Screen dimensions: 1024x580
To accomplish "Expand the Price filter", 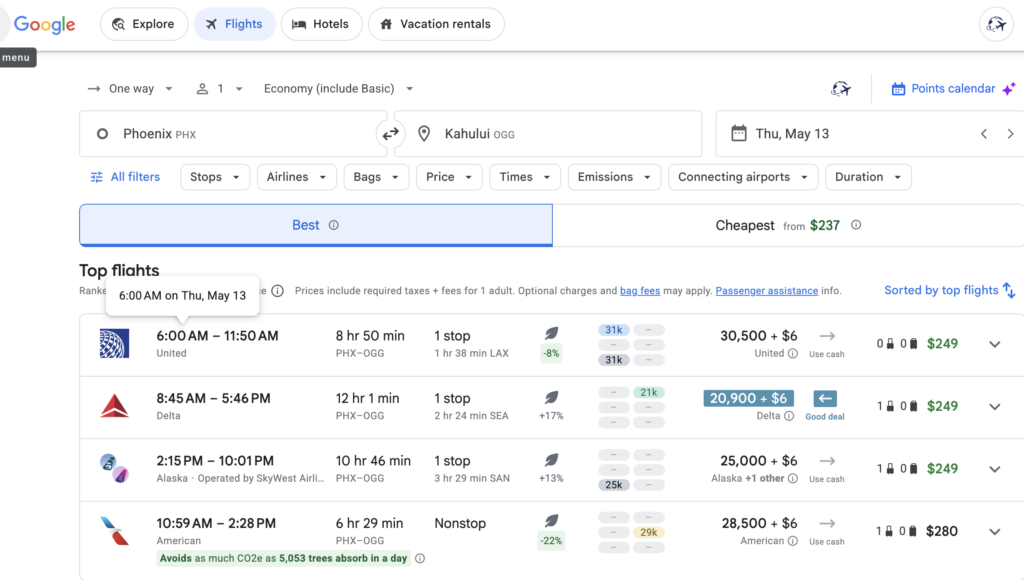I will 449,177.
